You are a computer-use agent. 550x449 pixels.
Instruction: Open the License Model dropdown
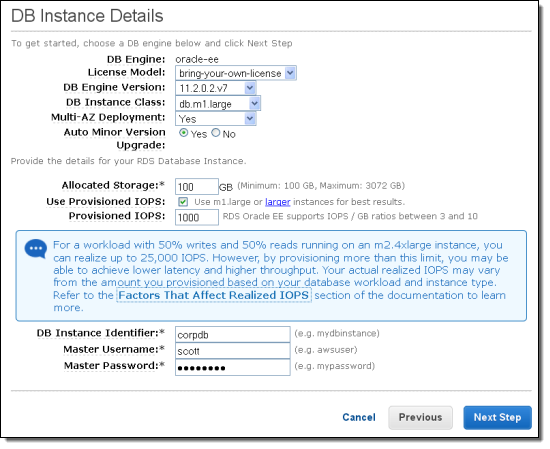pyautogui.click(x=236, y=73)
